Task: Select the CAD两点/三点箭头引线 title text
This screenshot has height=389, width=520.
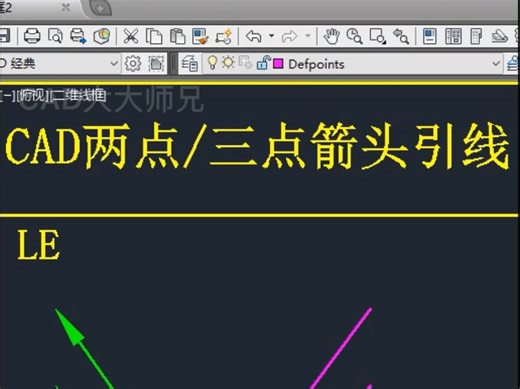Action: click(257, 145)
